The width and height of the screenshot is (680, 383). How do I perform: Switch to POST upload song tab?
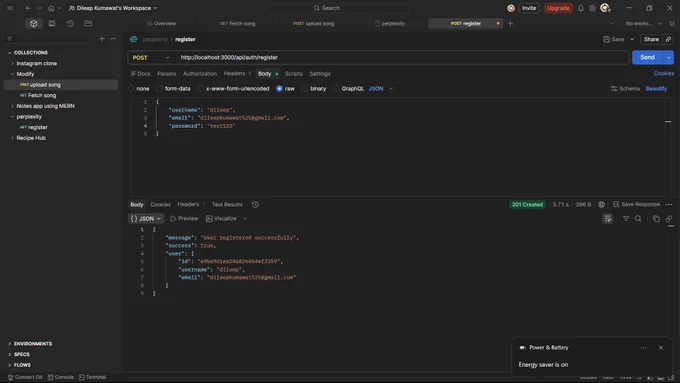[314, 23]
